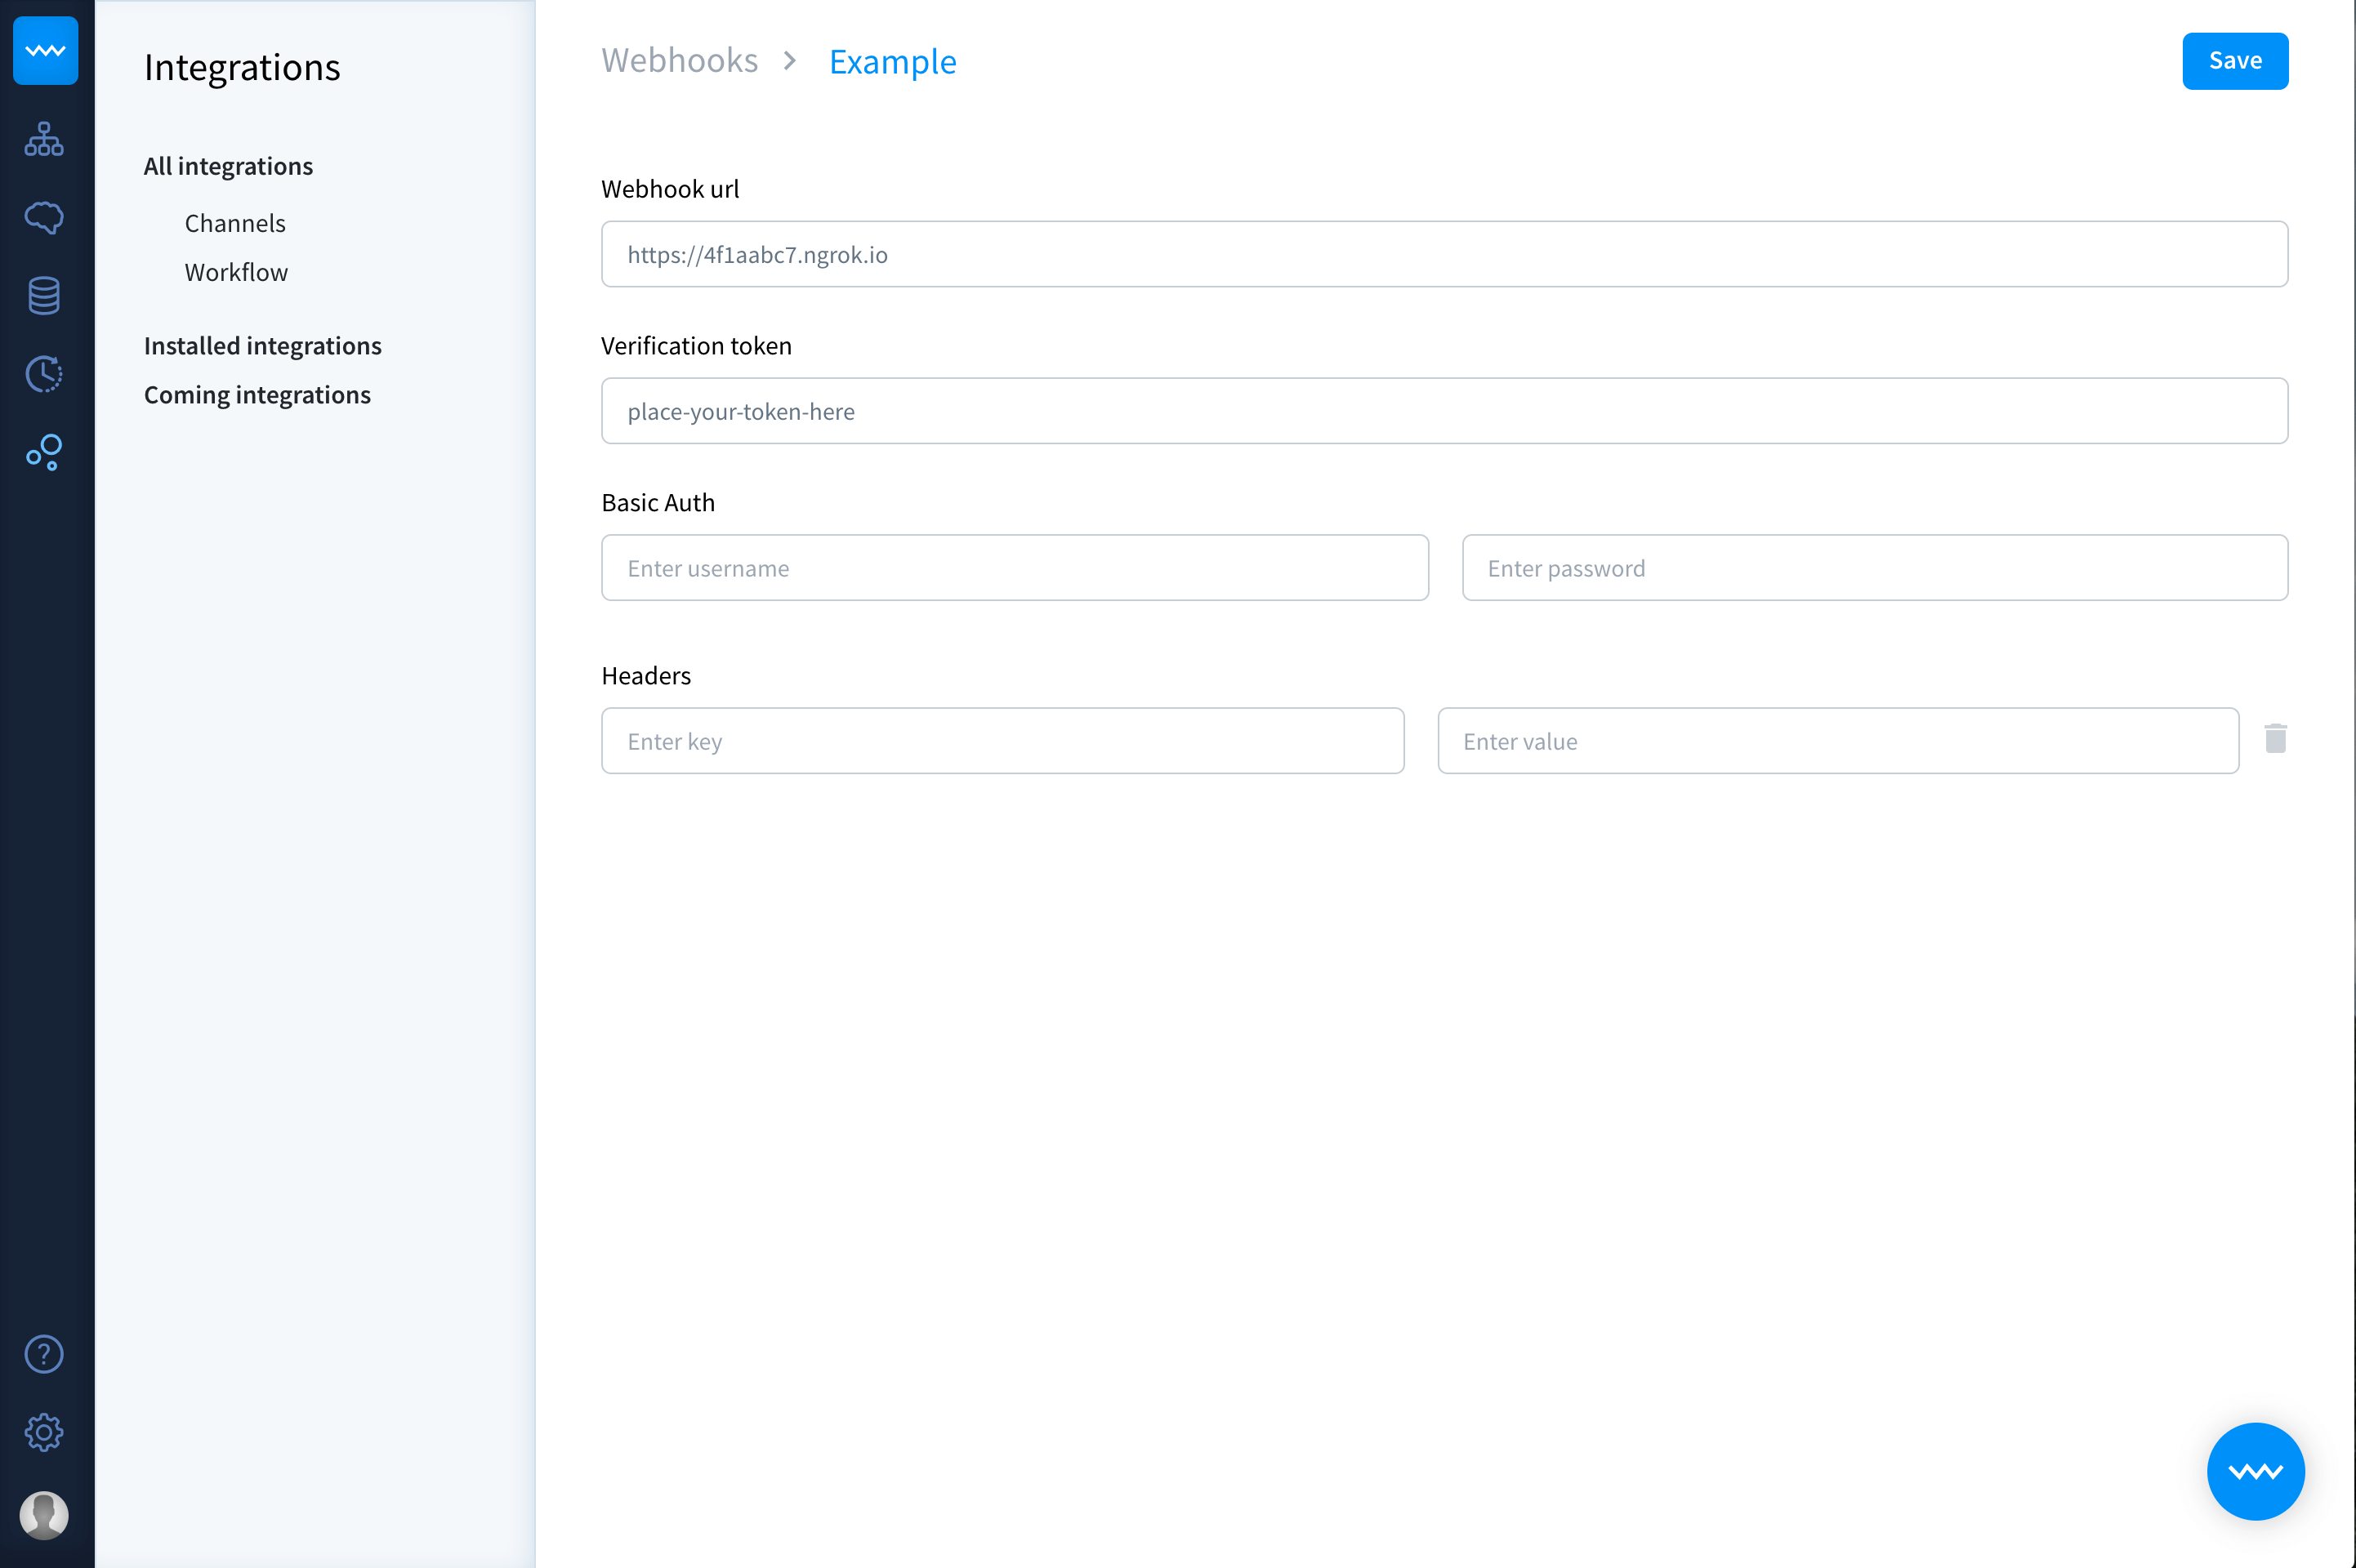The image size is (2356, 1568).
Task: Open the clock history sidebar icon
Action: pyautogui.click(x=44, y=374)
